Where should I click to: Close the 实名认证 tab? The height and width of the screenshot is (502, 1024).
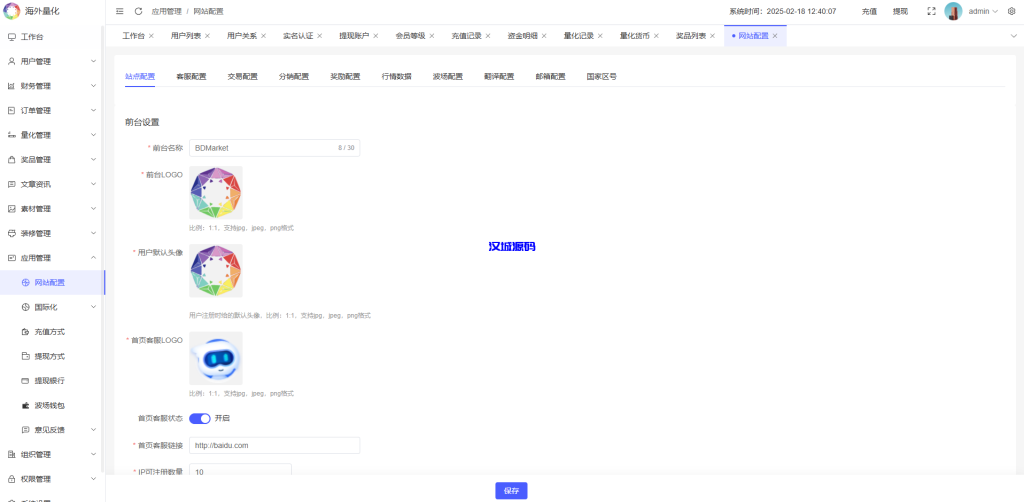click(320, 36)
